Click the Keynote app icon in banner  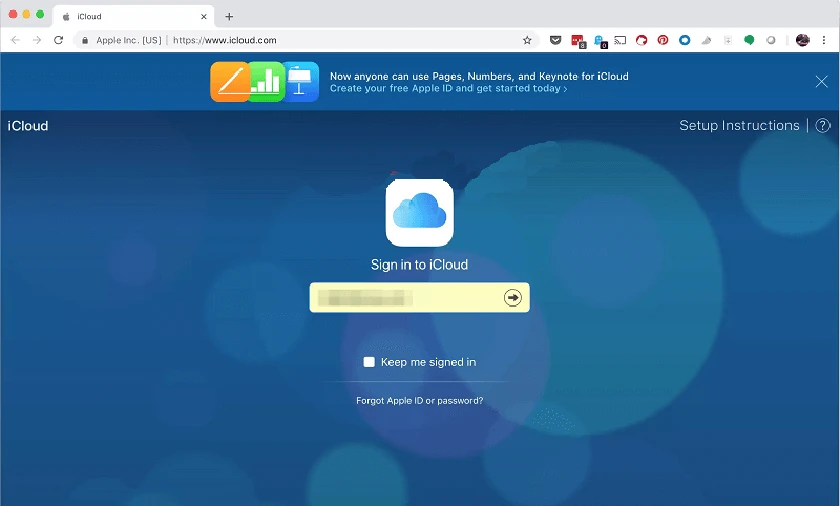301,82
